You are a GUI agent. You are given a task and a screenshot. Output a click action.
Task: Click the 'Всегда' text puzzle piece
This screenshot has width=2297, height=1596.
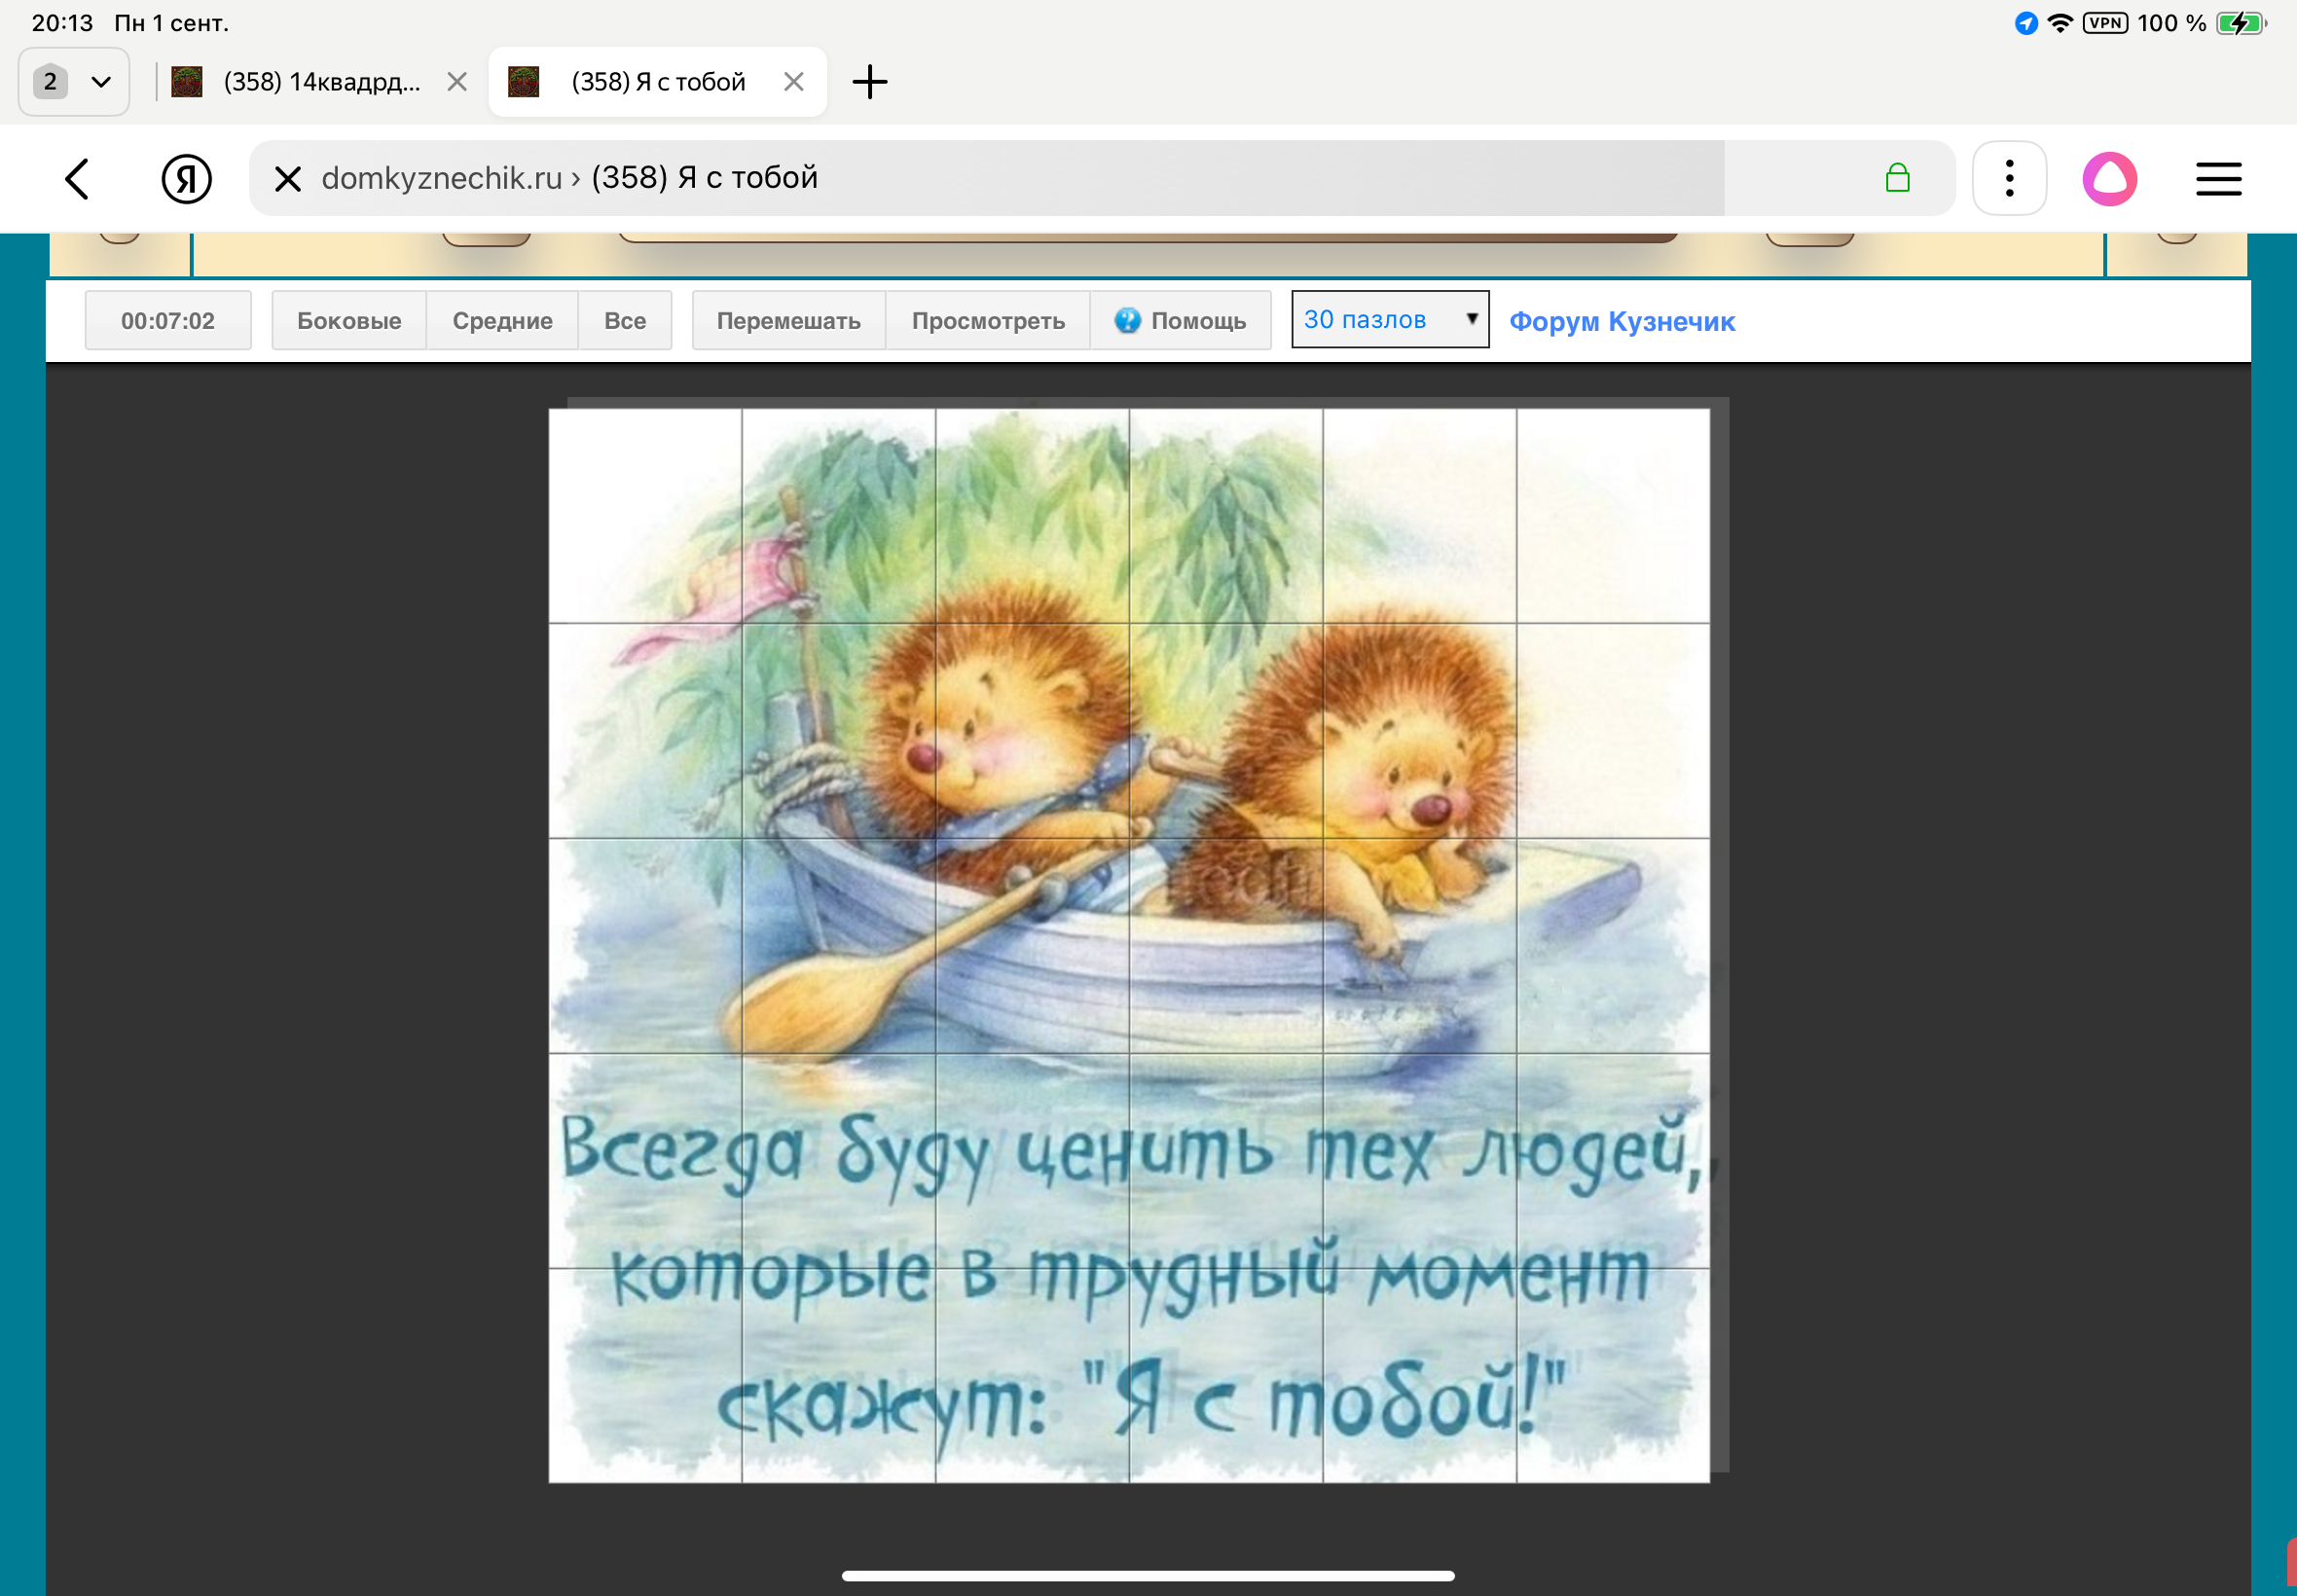pyautogui.click(x=646, y=1161)
